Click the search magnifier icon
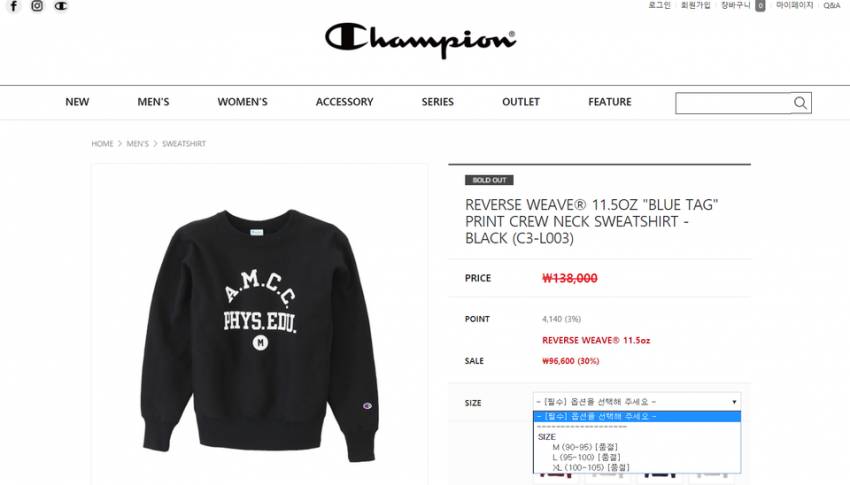 (800, 102)
